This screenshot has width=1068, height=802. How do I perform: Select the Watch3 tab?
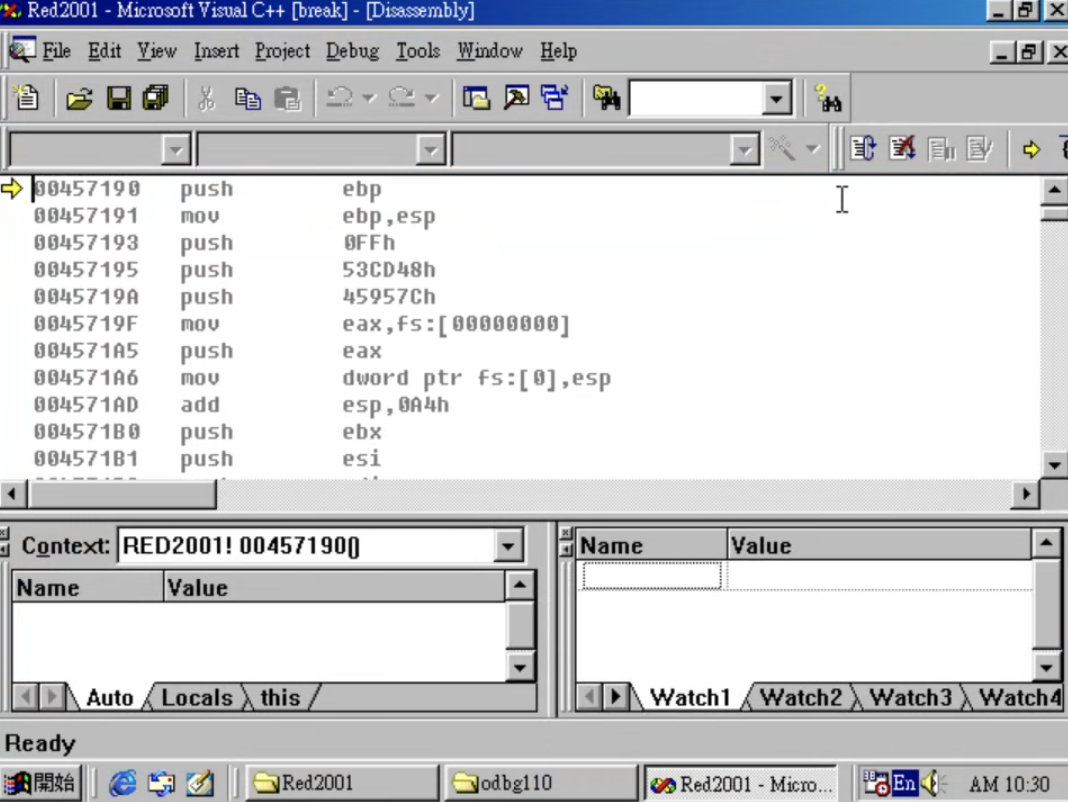tap(910, 698)
